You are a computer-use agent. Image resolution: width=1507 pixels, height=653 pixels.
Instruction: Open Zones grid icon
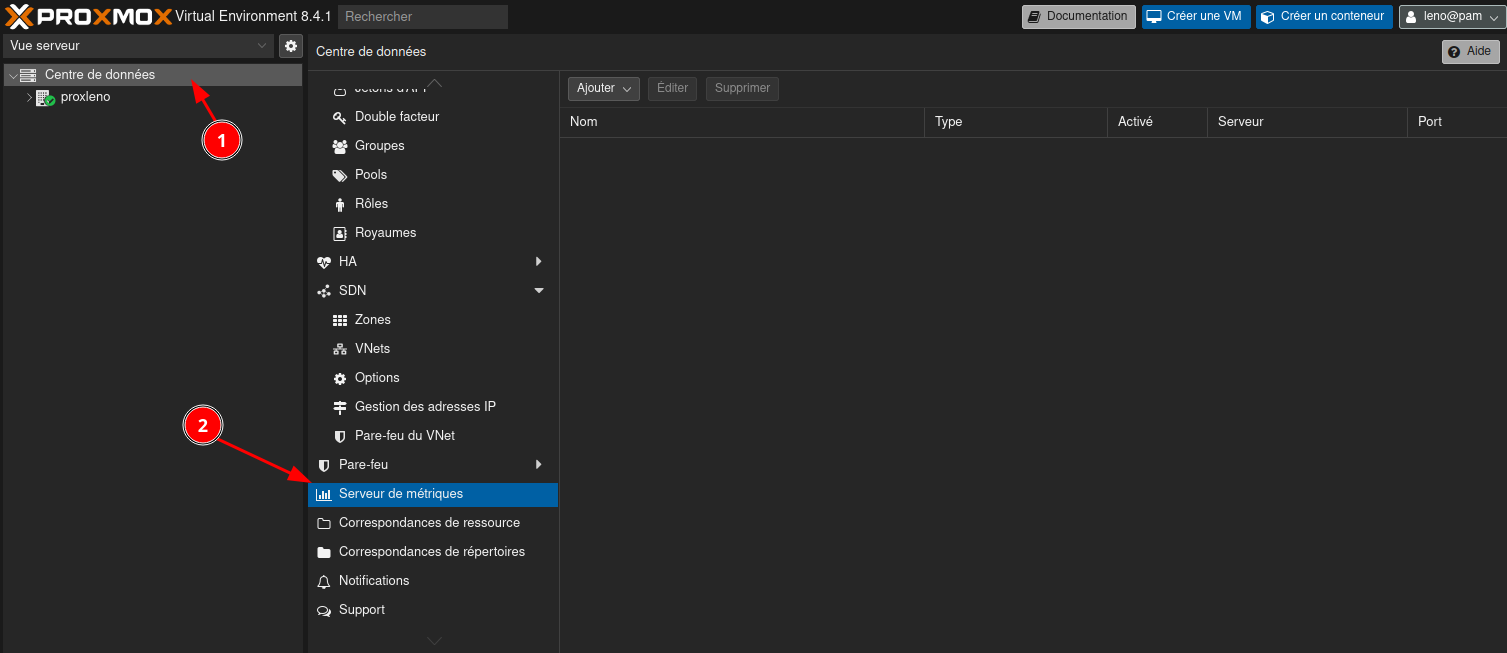coord(339,320)
